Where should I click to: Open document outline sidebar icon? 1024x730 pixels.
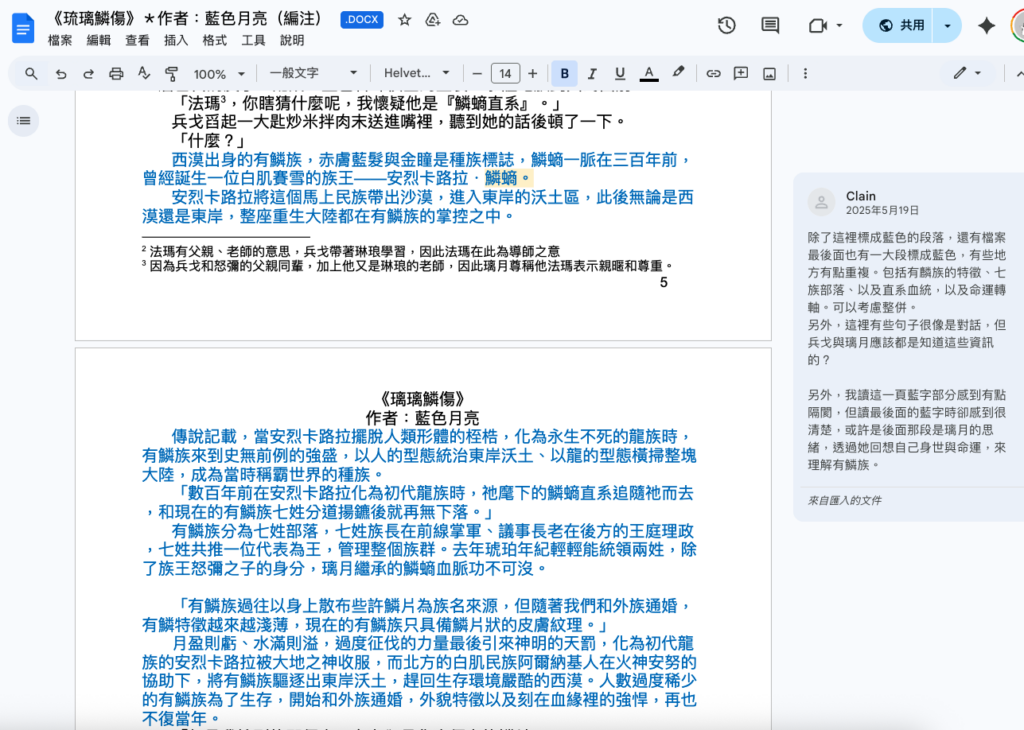pyautogui.click(x=24, y=121)
